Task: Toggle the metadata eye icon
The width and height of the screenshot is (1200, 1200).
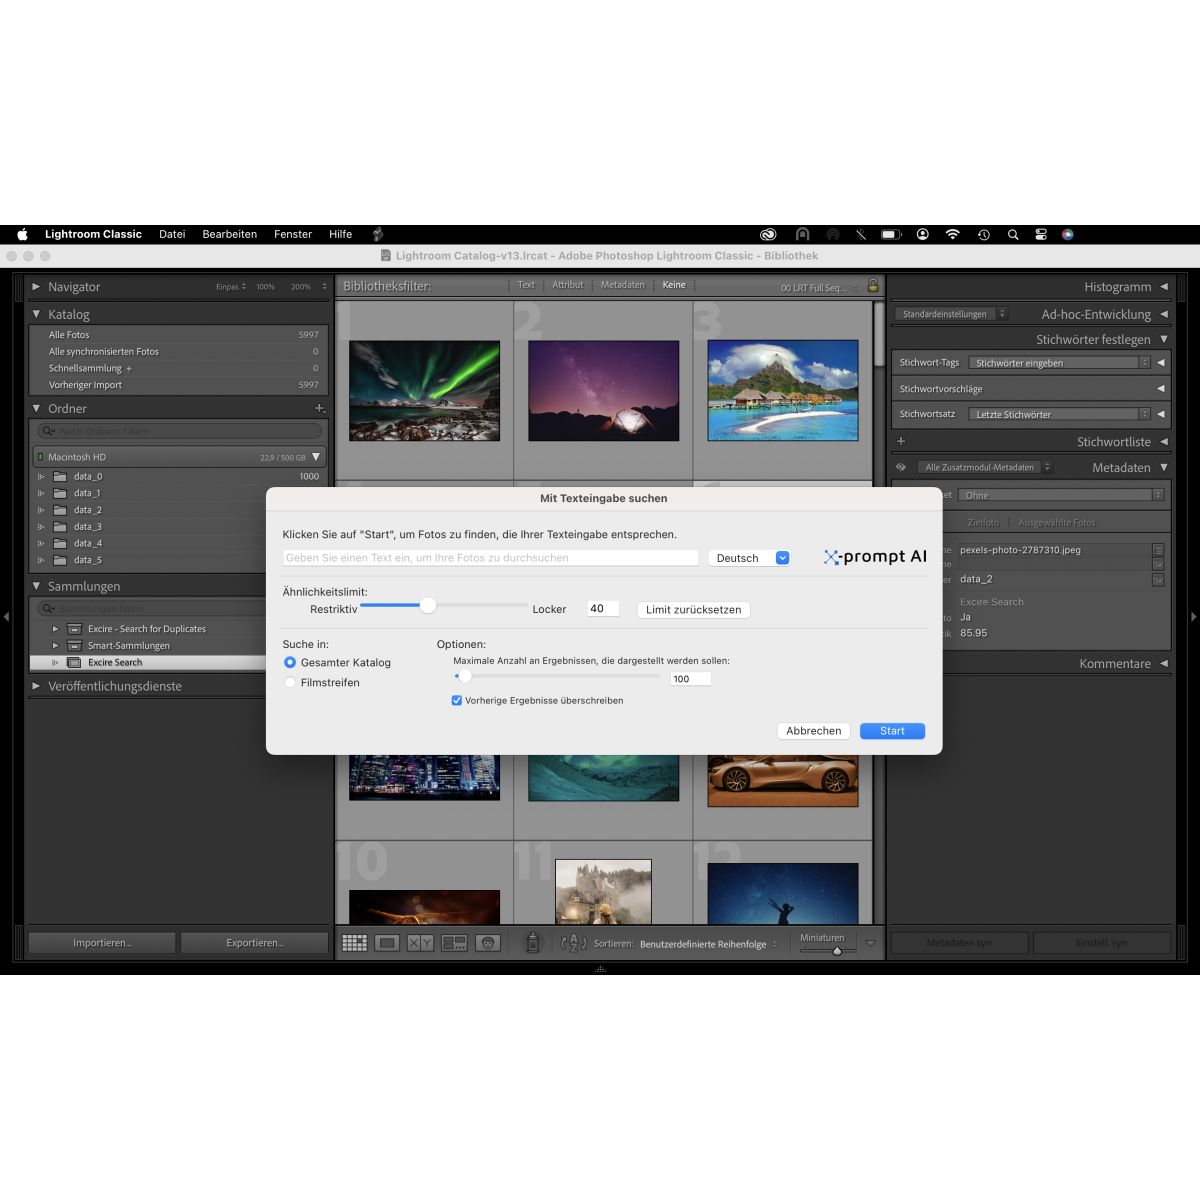Action: tap(901, 467)
